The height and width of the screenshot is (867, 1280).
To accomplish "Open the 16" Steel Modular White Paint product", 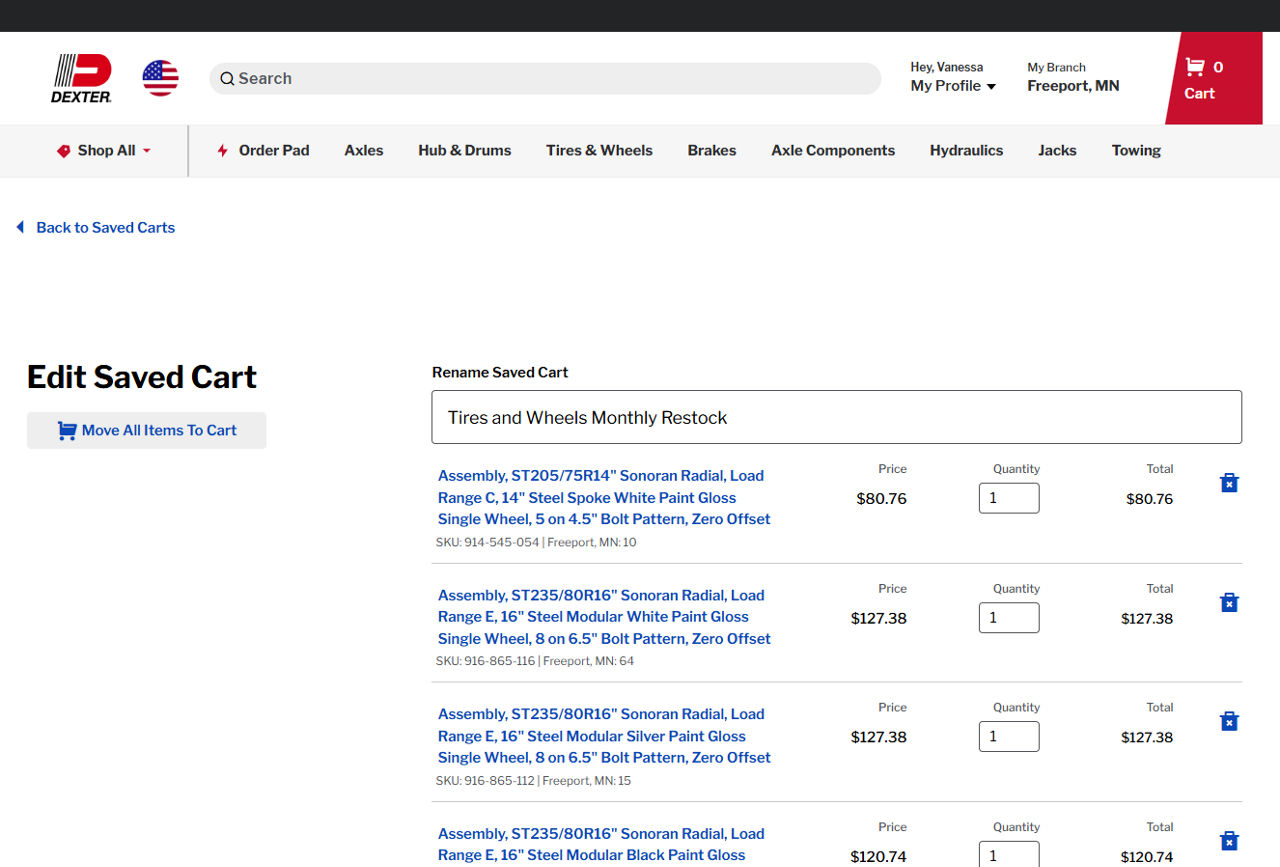I will point(604,617).
